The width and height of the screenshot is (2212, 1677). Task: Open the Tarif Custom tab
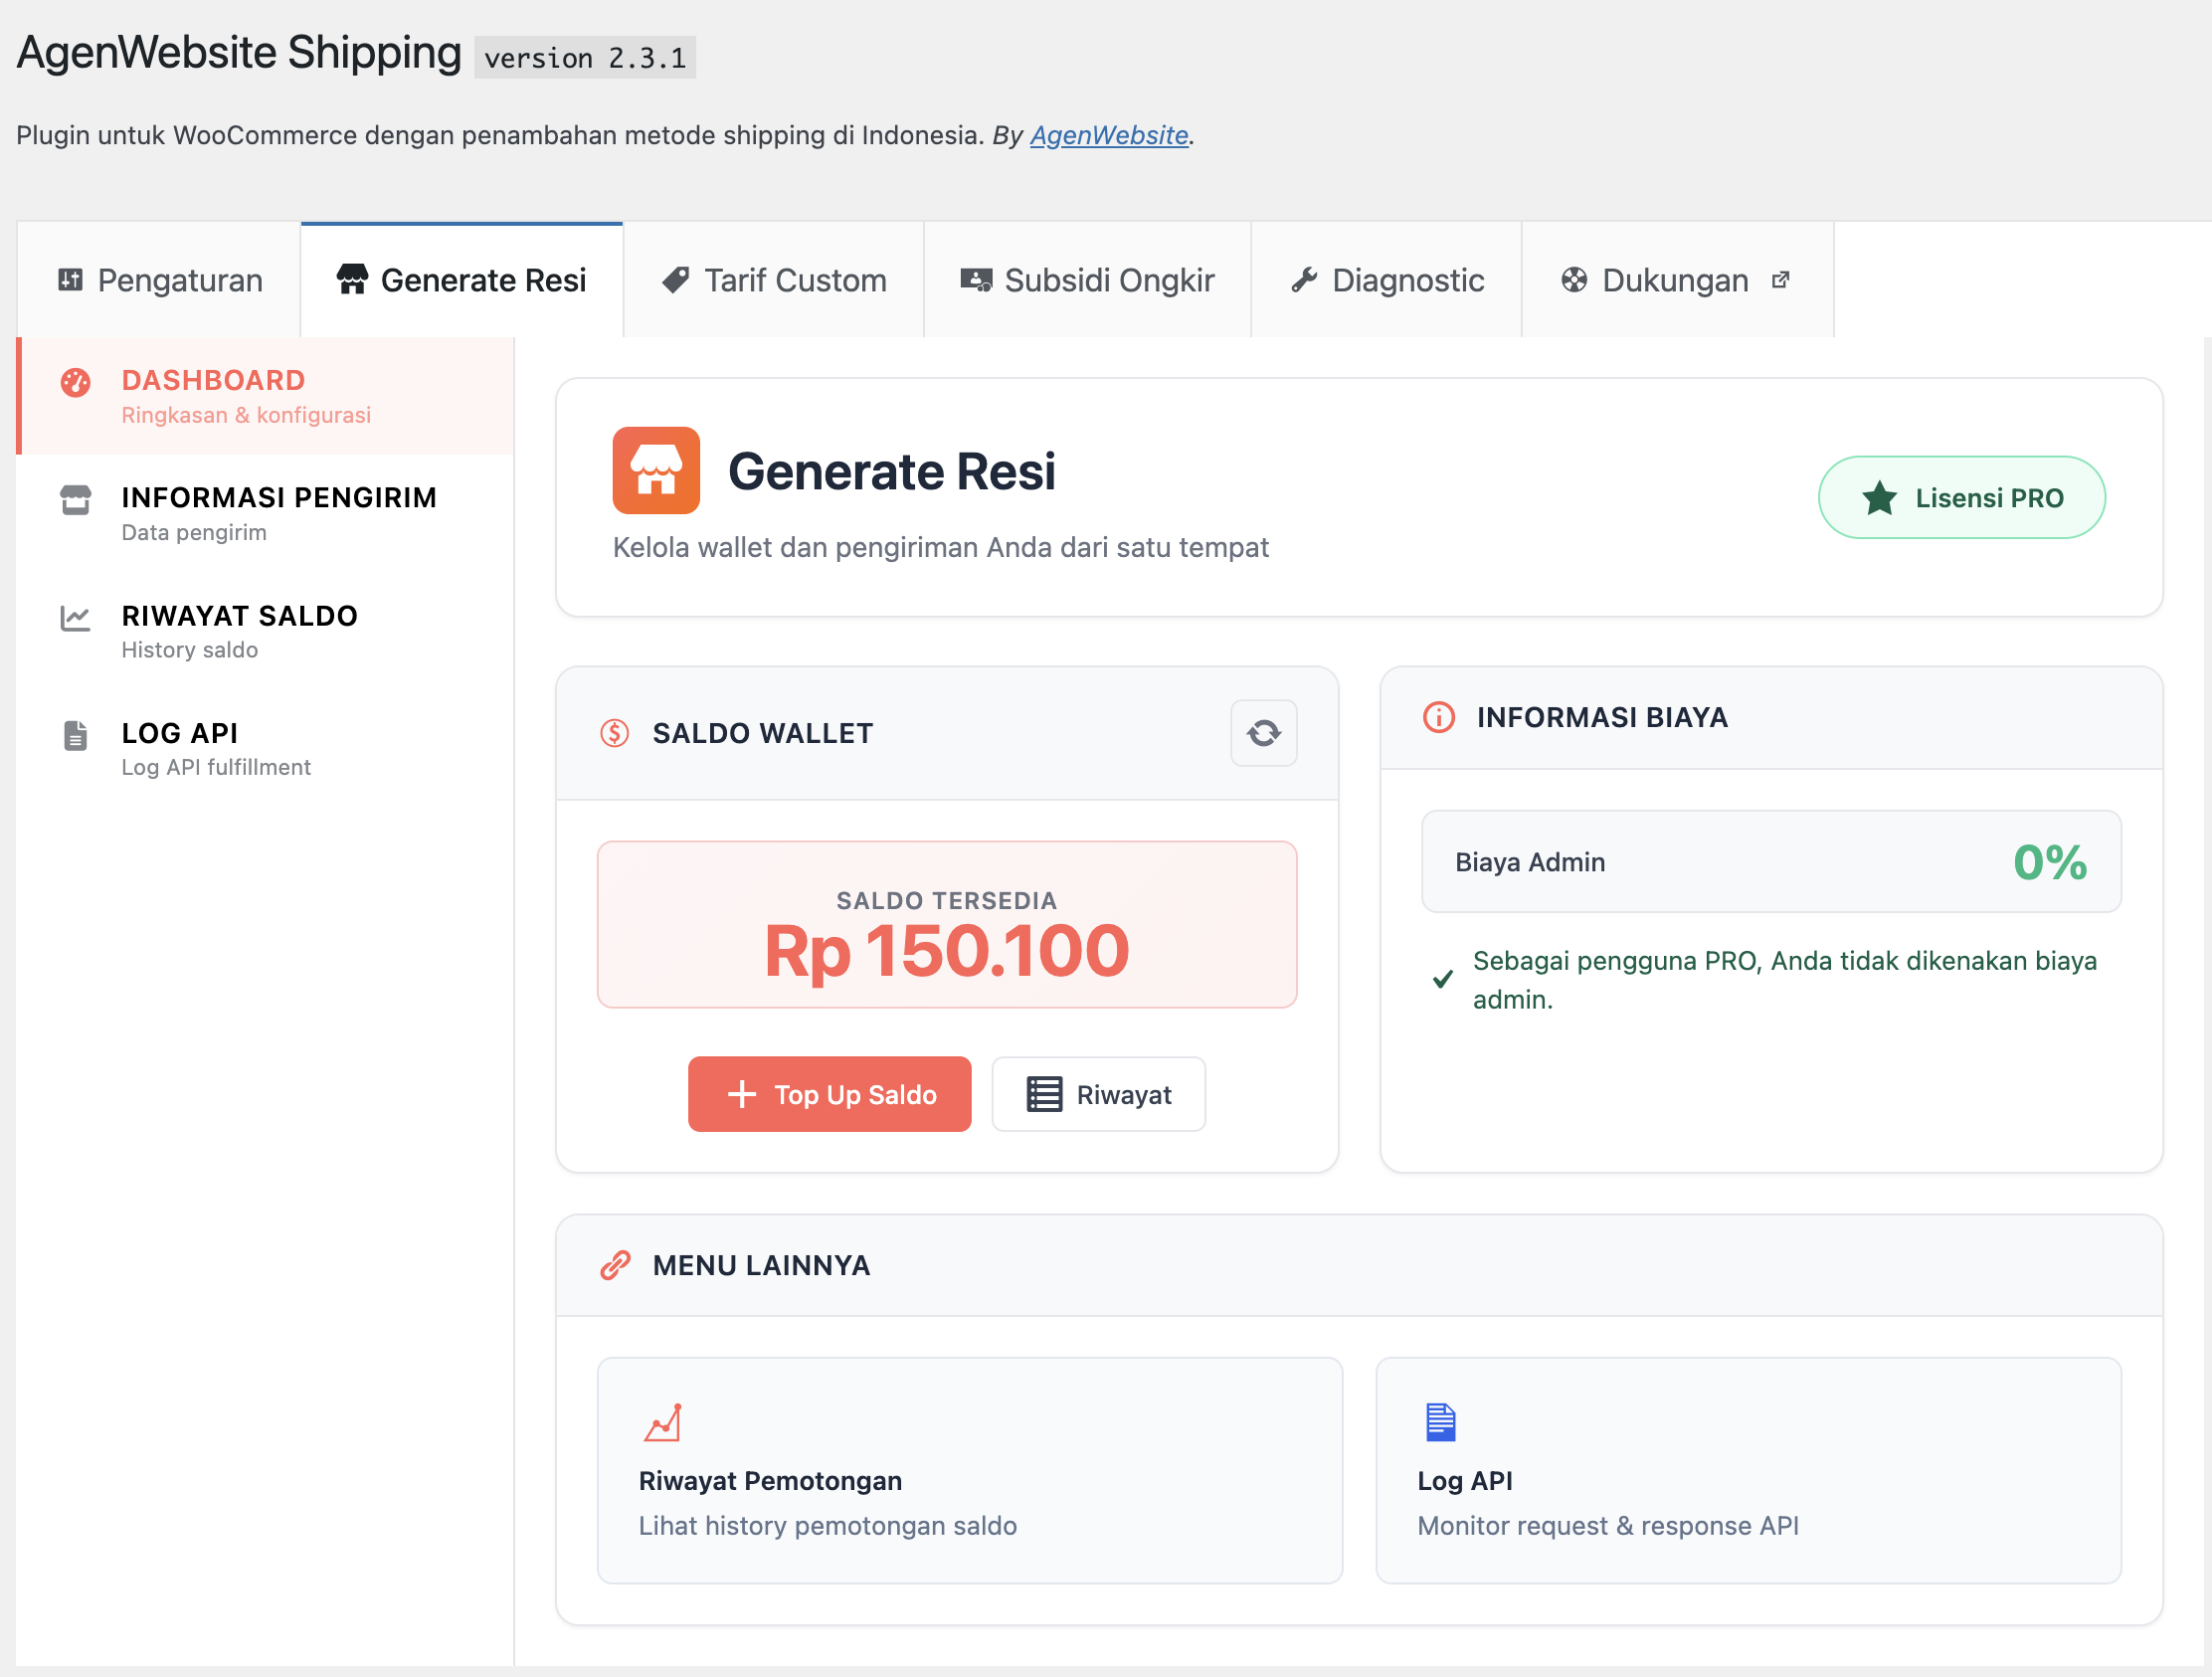pyautogui.click(x=774, y=280)
